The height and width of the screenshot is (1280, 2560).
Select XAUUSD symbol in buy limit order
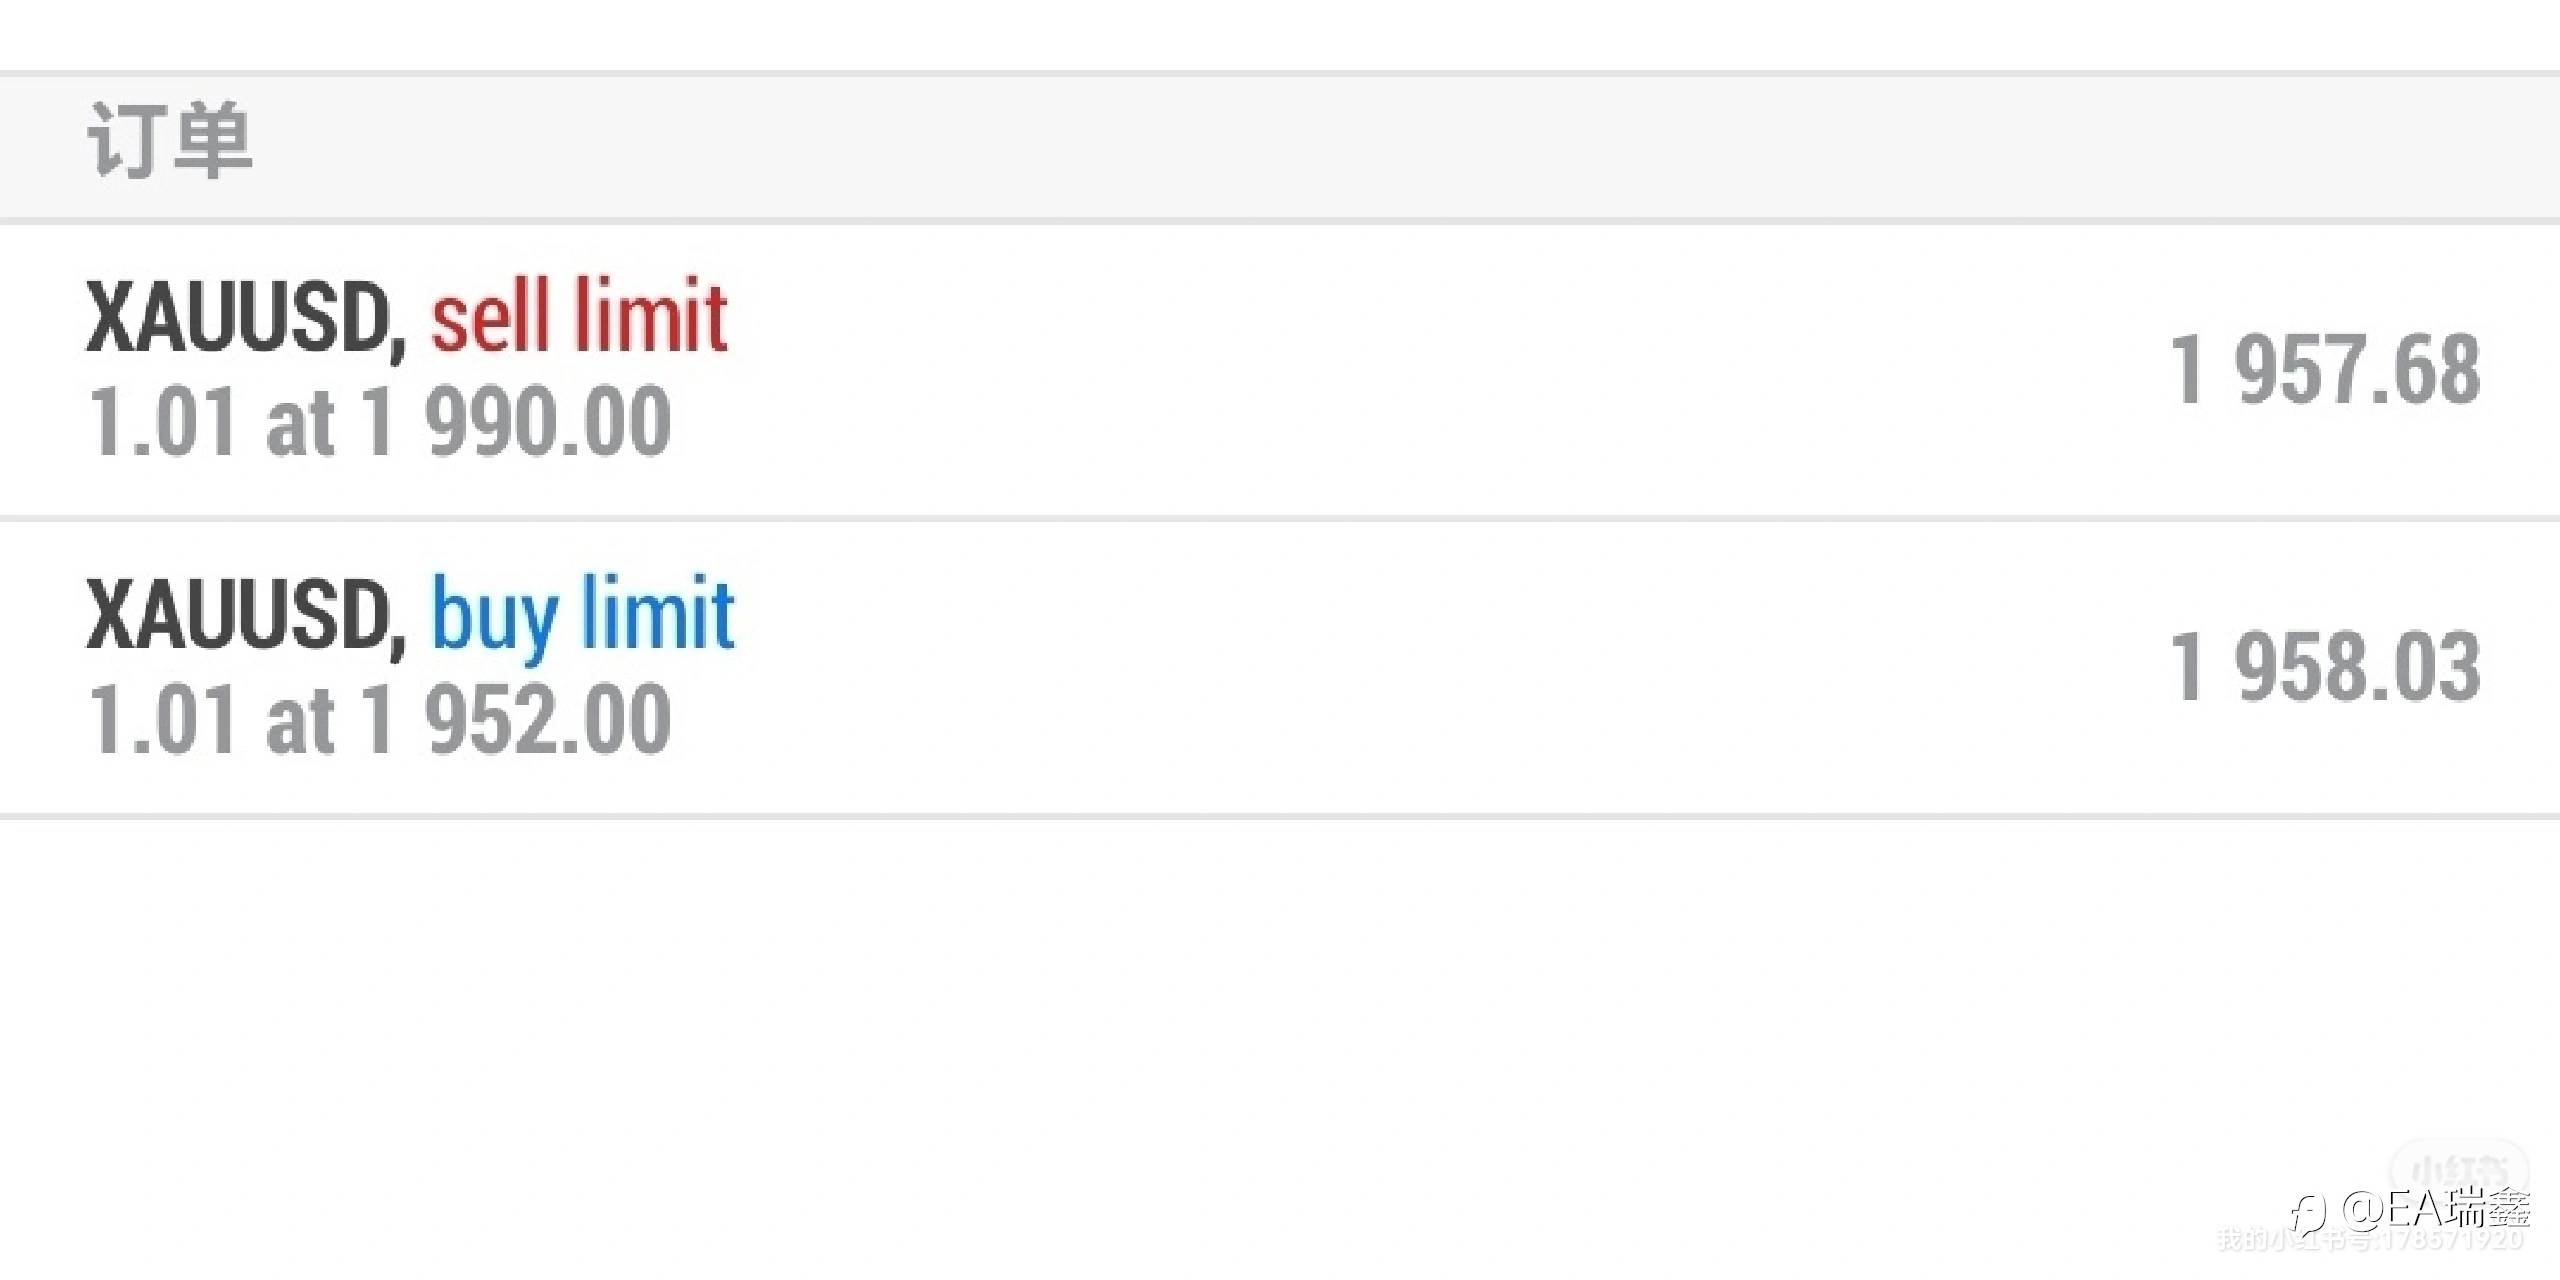tap(238, 615)
